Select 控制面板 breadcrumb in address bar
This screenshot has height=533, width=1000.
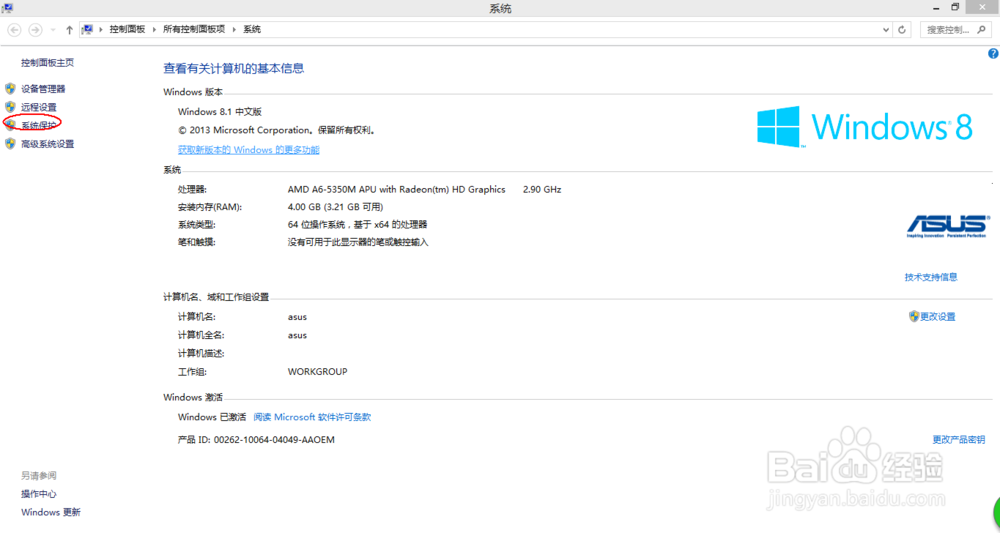click(128, 29)
